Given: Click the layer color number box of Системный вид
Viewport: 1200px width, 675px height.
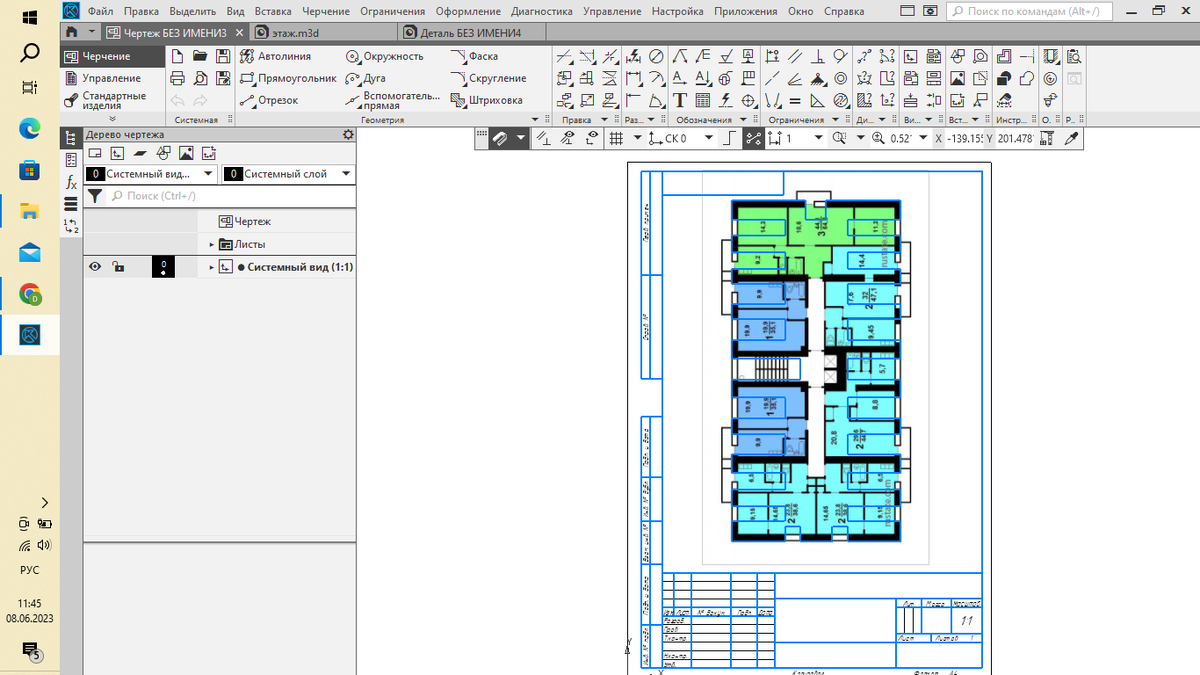Looking at the screenshot, I should tap(164, 267).
